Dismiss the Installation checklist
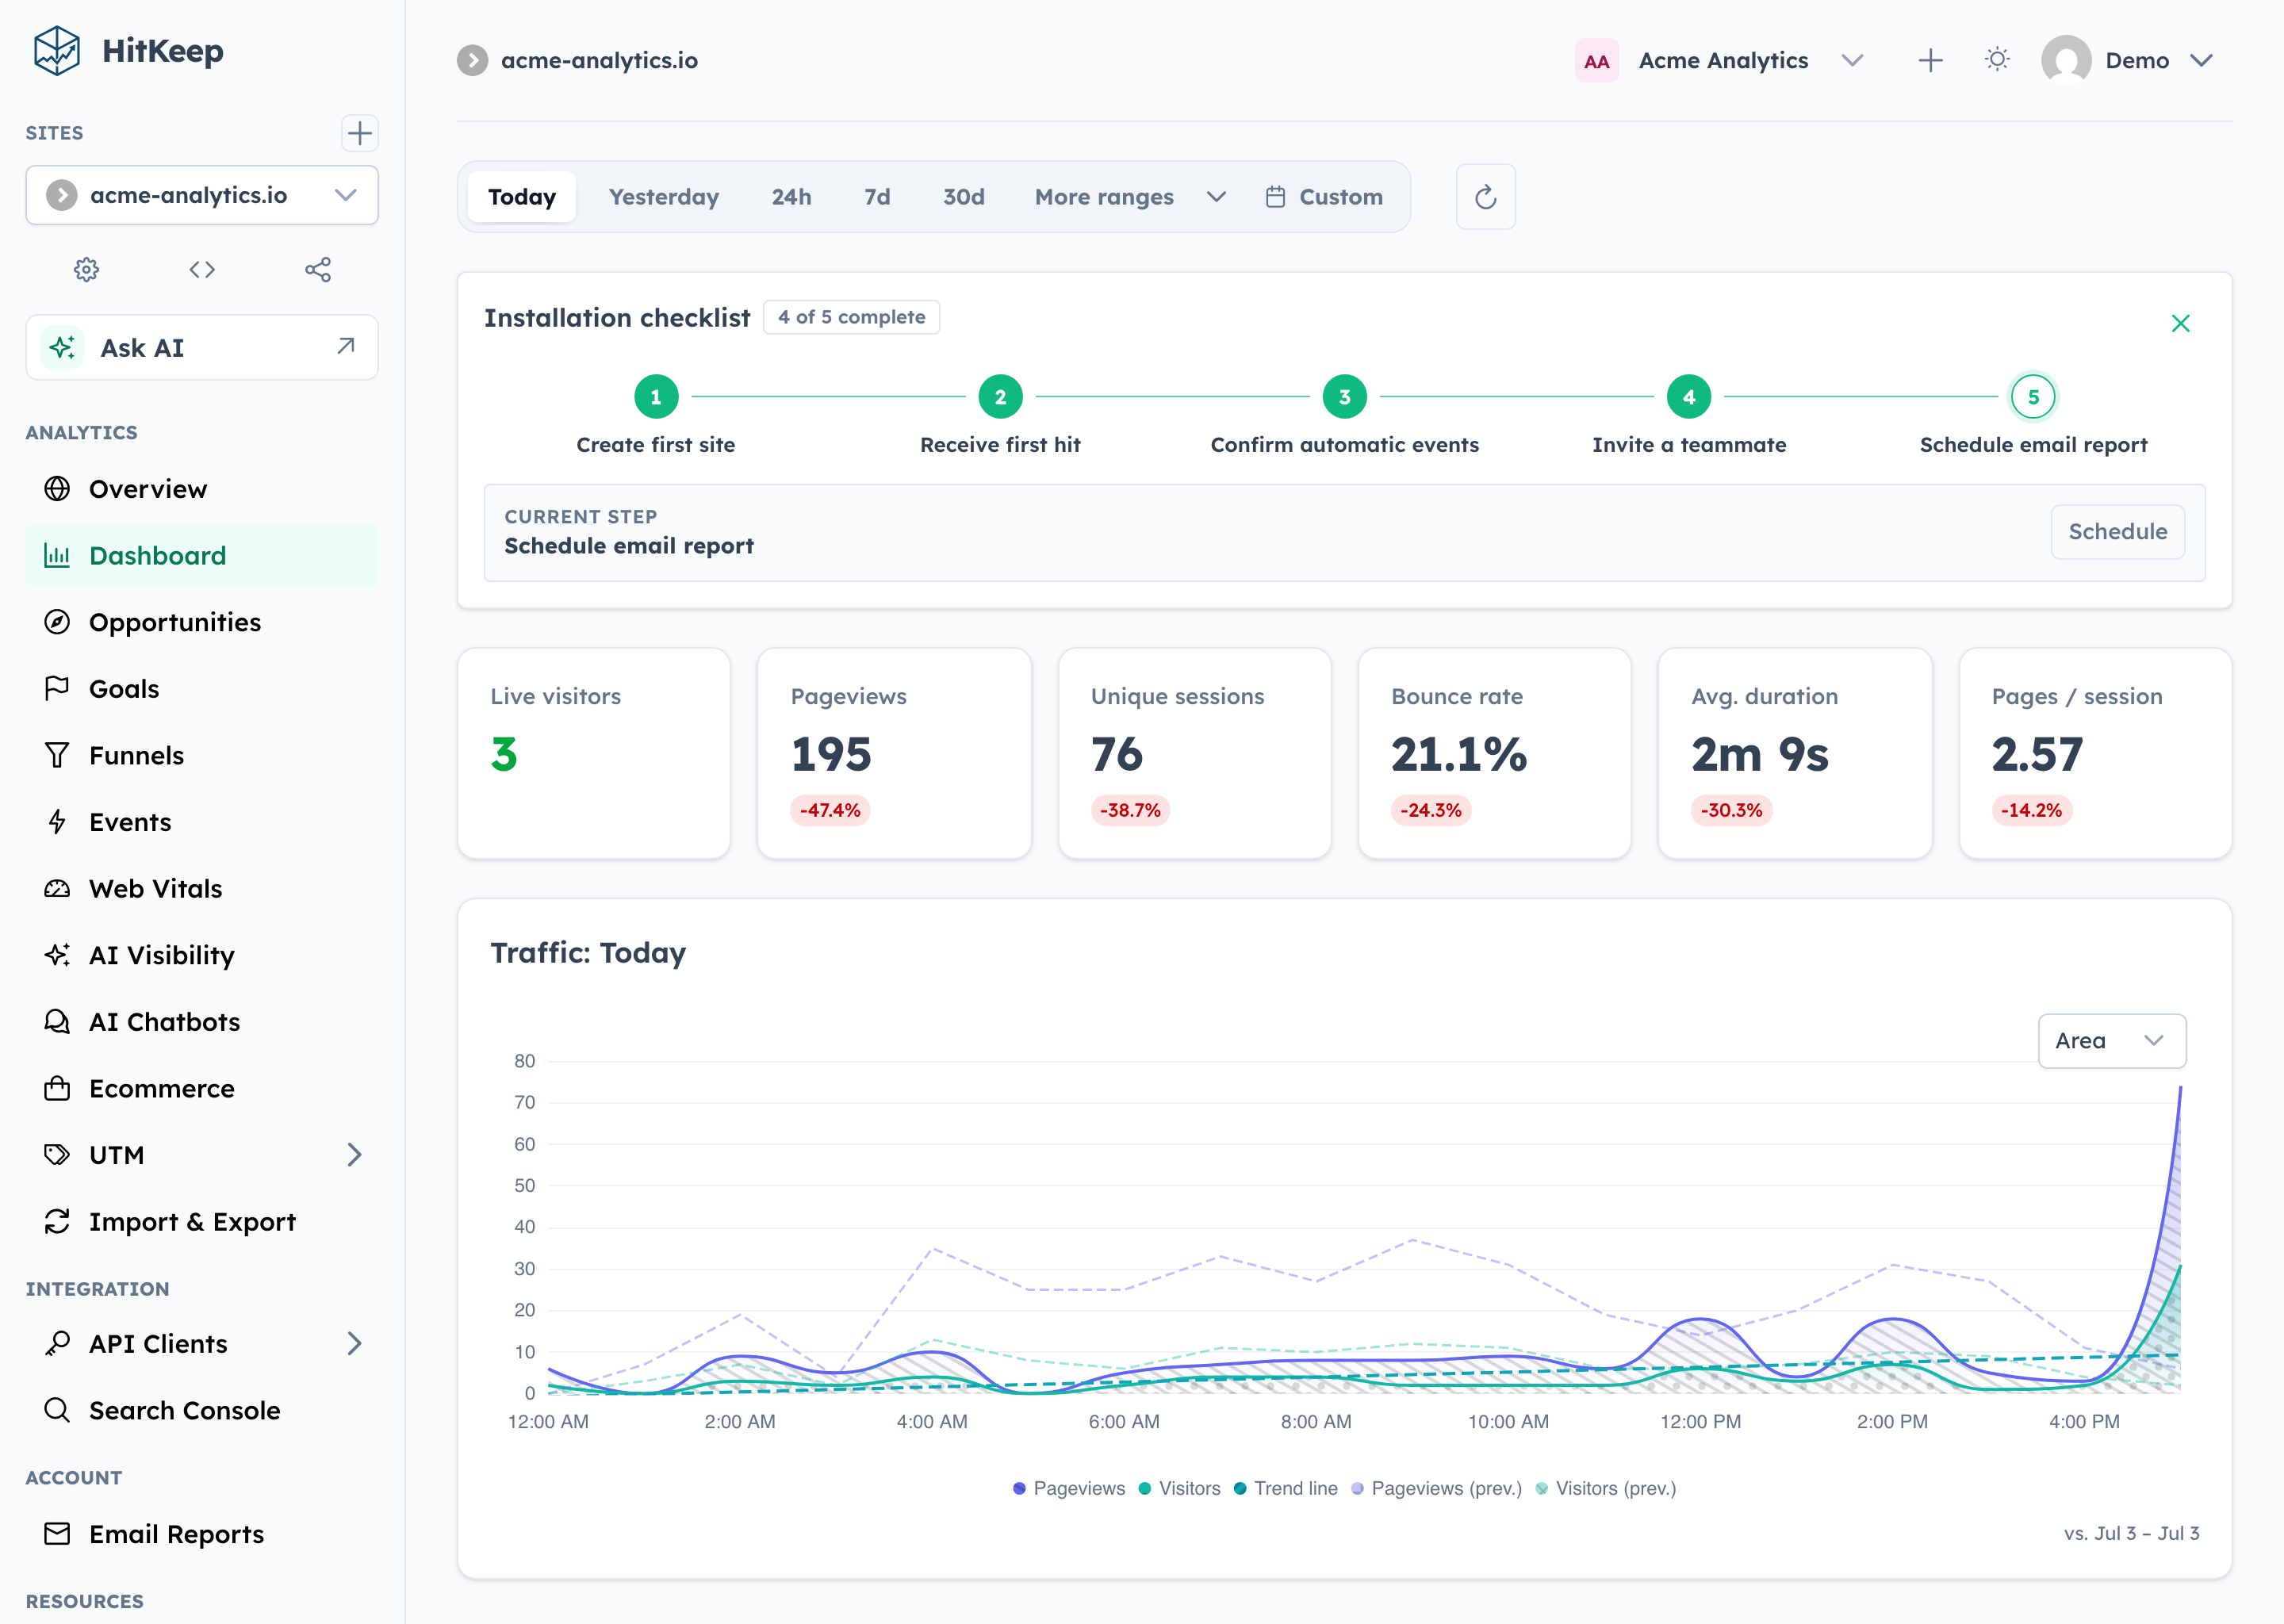The height and width of the screenshot is (1624, 2284). tap(2181, 323)
